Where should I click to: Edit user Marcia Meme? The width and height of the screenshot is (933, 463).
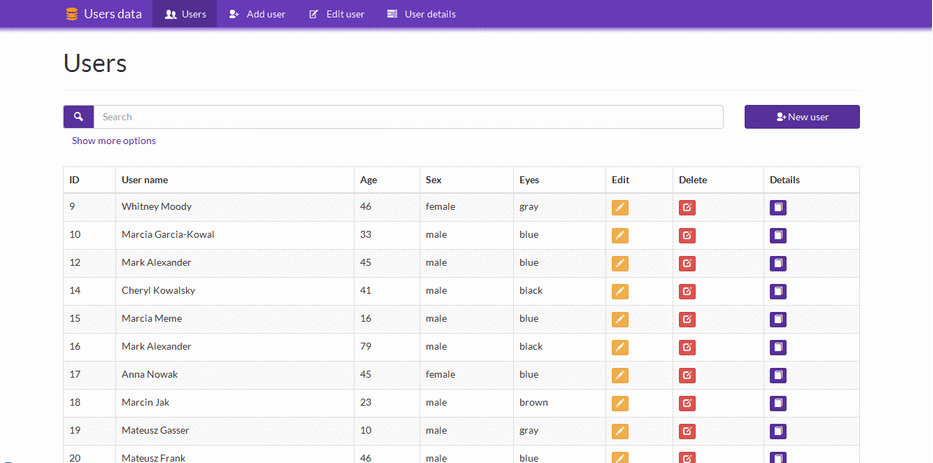[x=619, y=320]
